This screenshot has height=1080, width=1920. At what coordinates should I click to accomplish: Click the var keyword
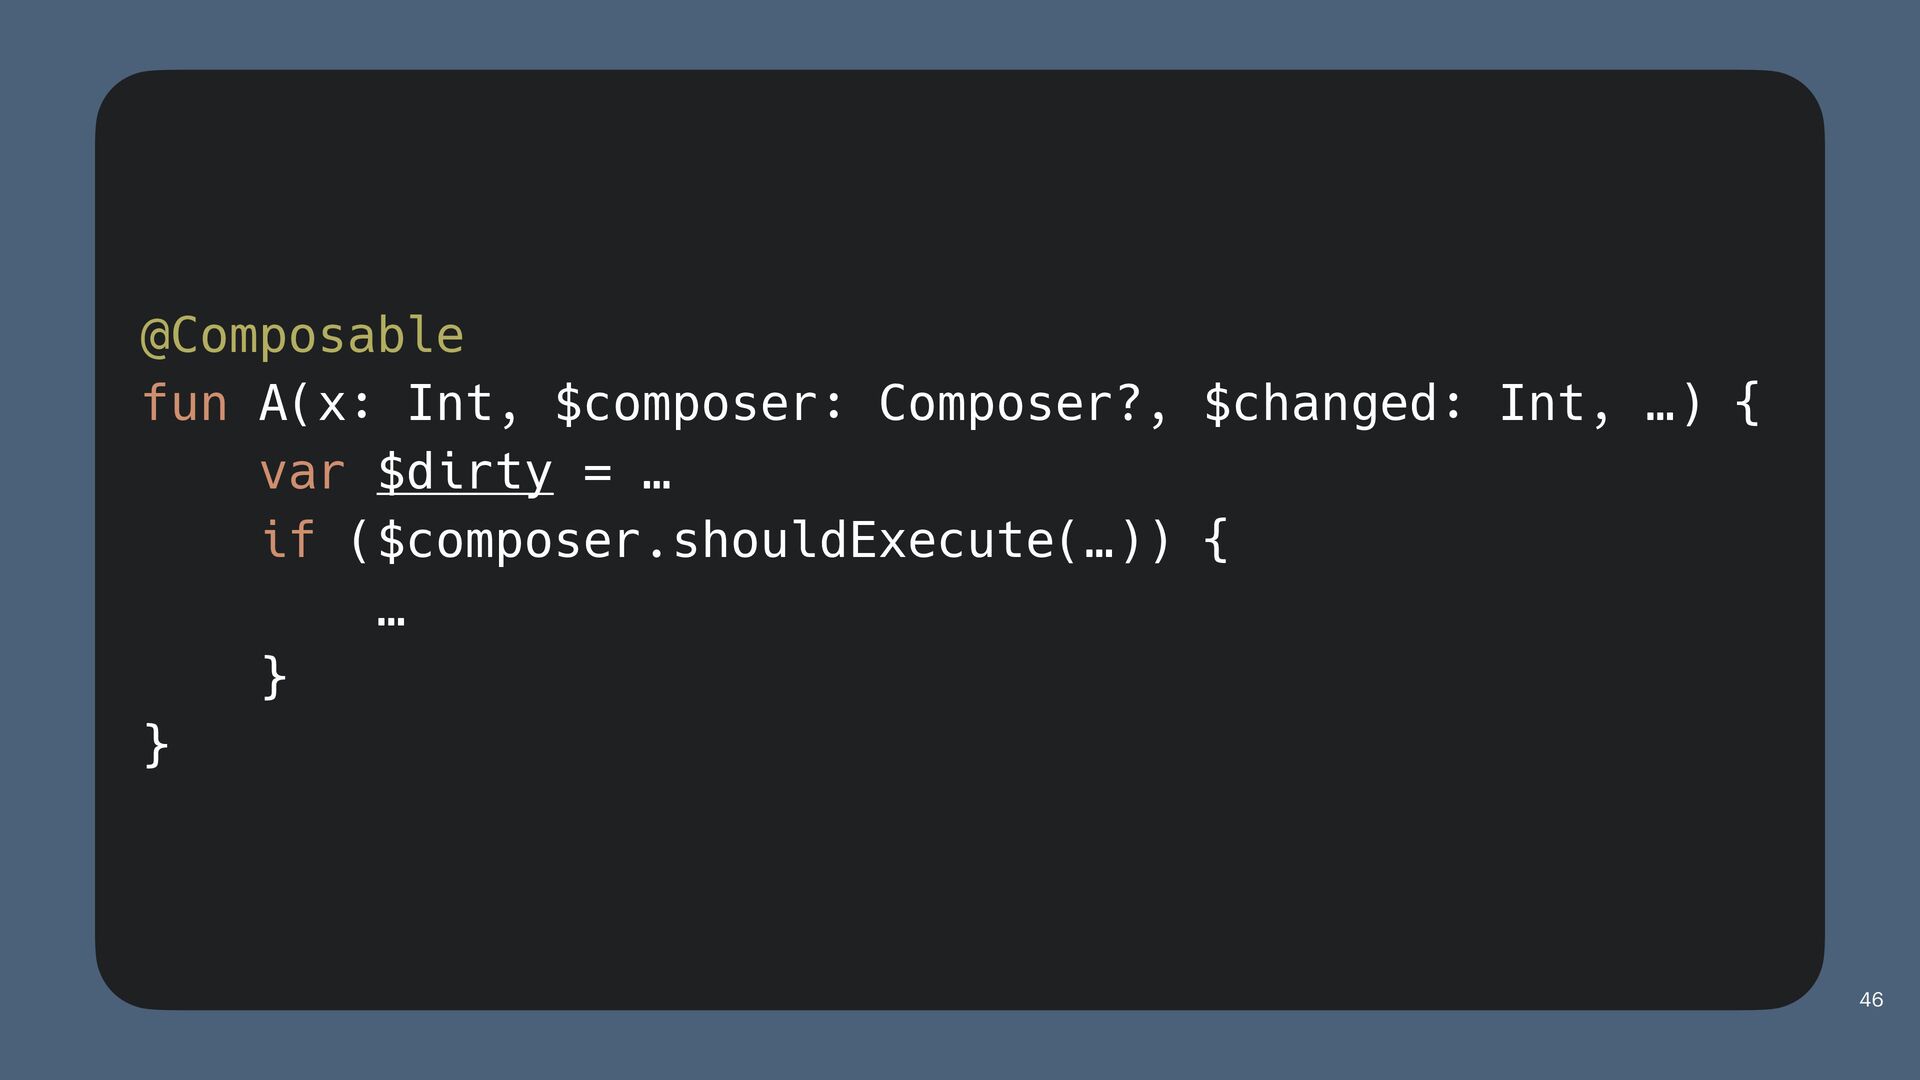(302, 472)
